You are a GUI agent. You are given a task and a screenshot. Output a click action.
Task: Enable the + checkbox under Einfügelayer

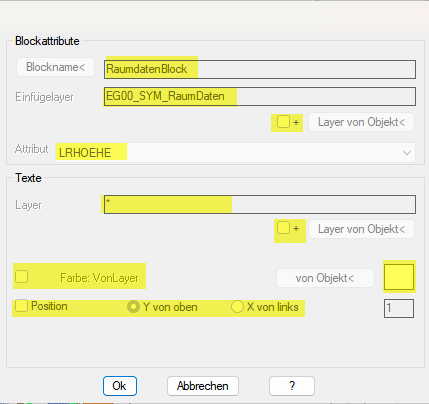283,122
